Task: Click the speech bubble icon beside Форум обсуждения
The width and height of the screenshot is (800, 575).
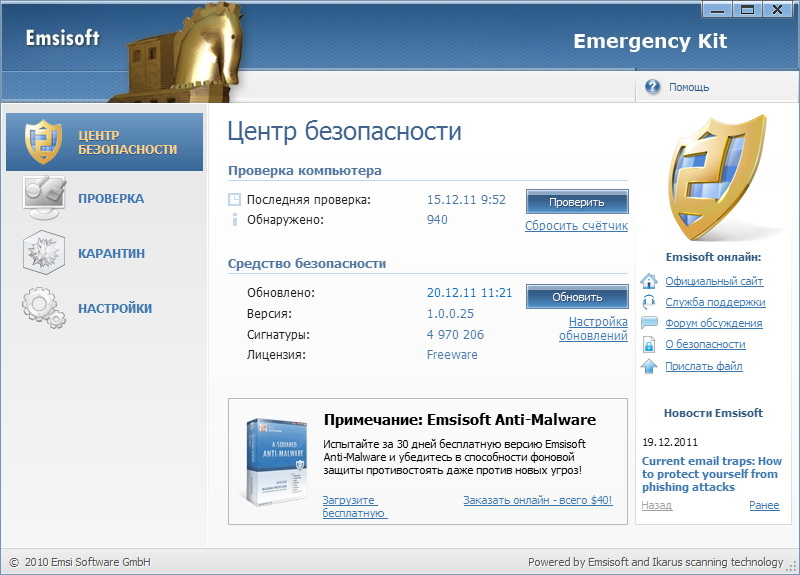Action: (649, 323)
